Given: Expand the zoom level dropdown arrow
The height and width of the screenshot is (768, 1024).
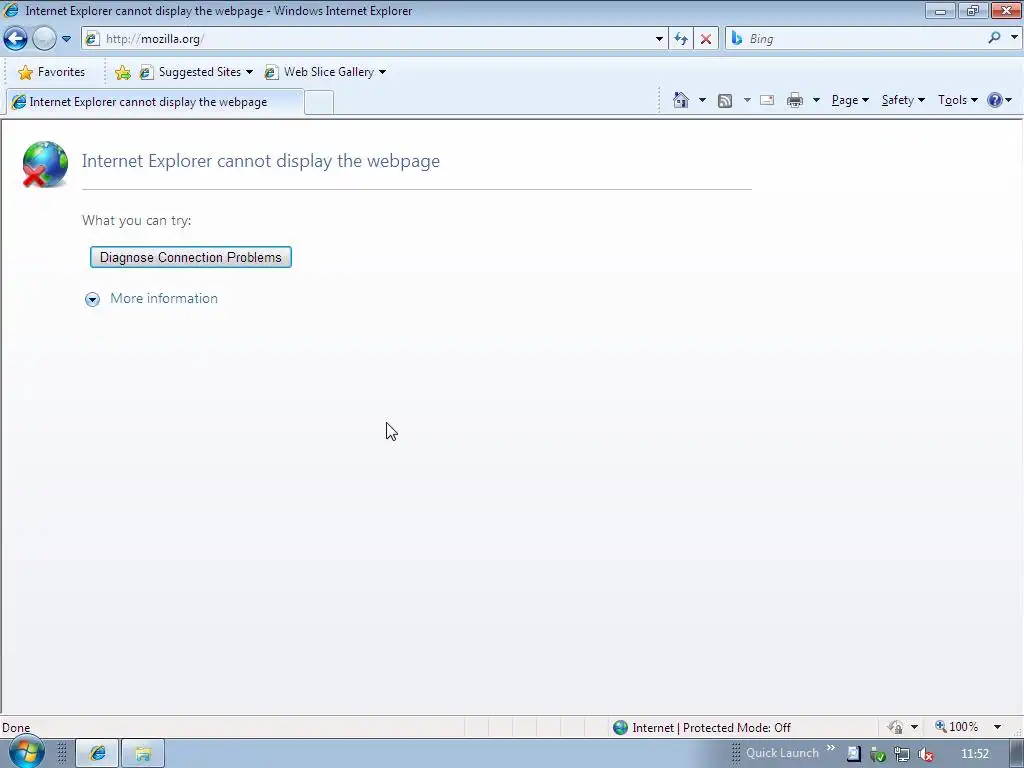Looking at the screenshot, I should (x=997, y=727).
